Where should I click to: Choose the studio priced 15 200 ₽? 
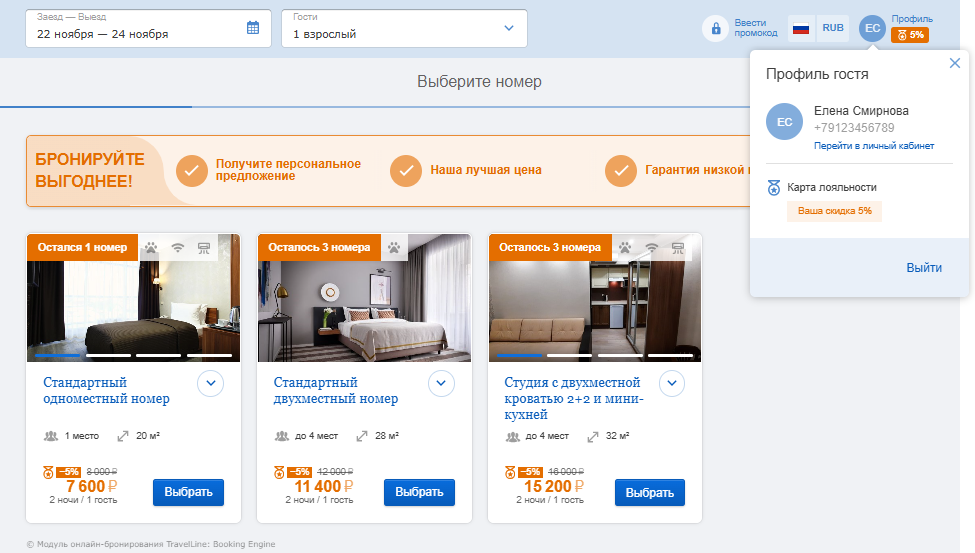pyautogui.click(x=650, y=493)
